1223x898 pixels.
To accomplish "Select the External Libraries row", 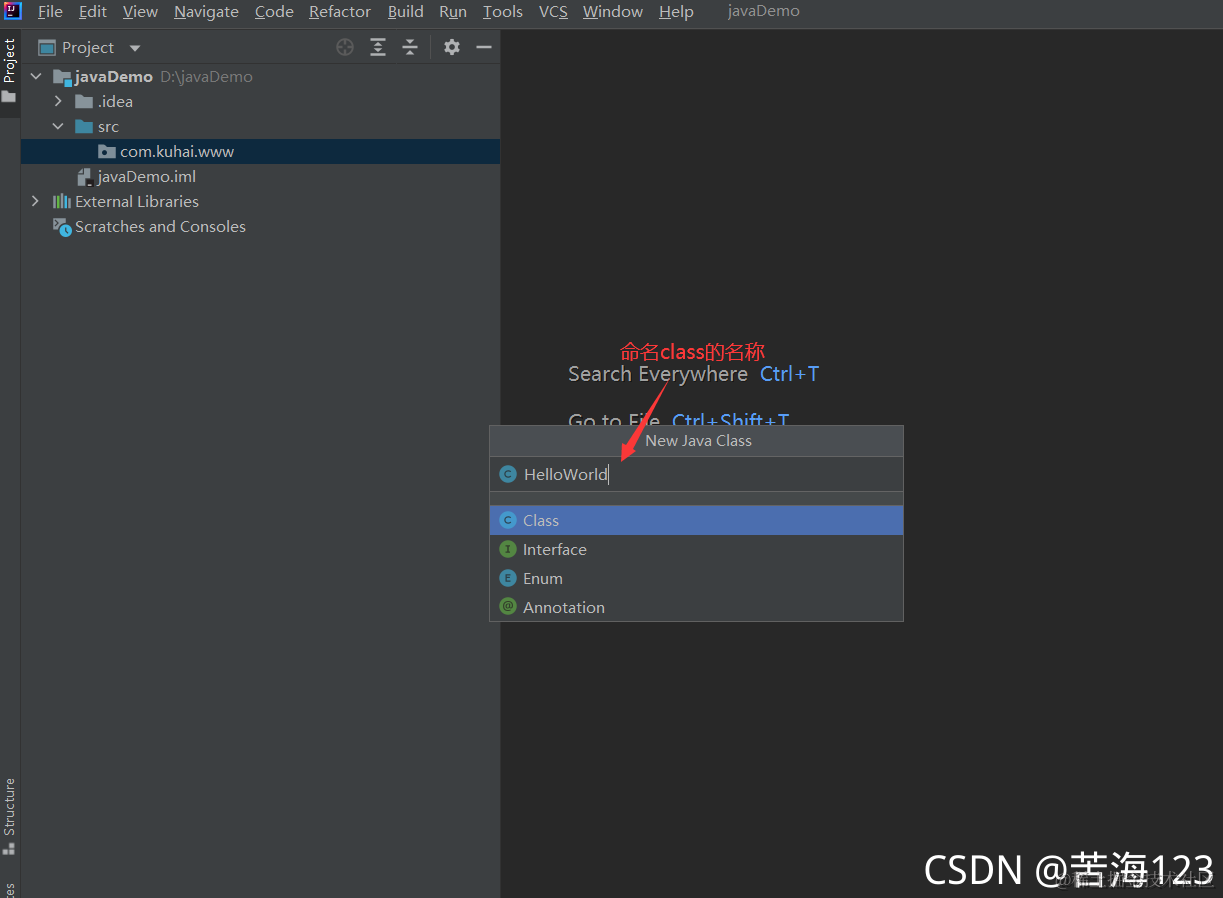I will pos(260,201).
